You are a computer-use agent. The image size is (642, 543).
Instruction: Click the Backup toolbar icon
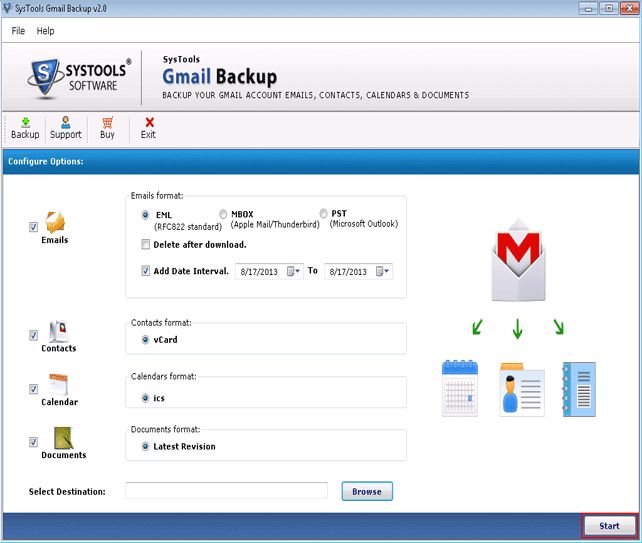(25, 122)
